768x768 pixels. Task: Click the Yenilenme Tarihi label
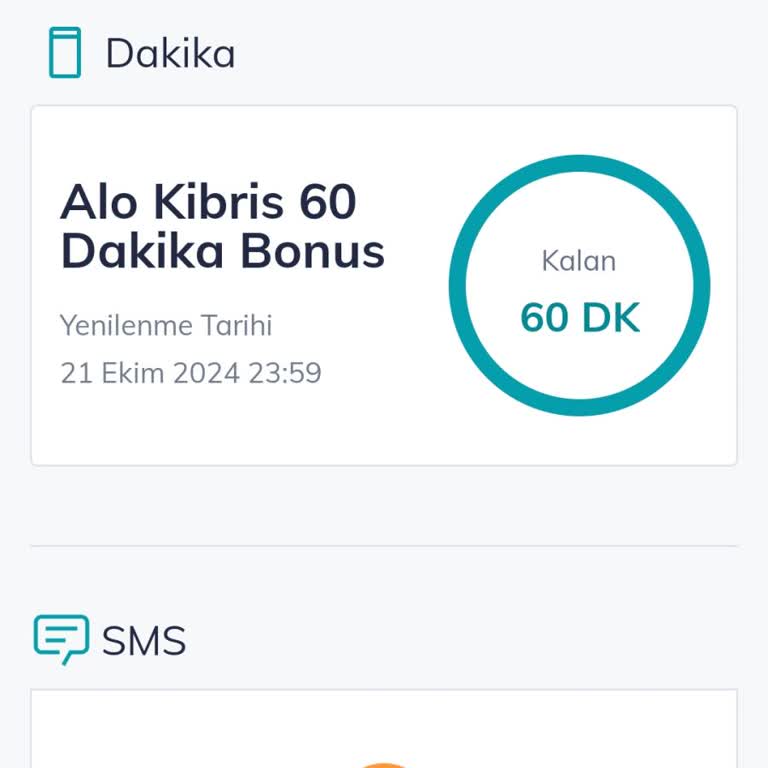166,325
